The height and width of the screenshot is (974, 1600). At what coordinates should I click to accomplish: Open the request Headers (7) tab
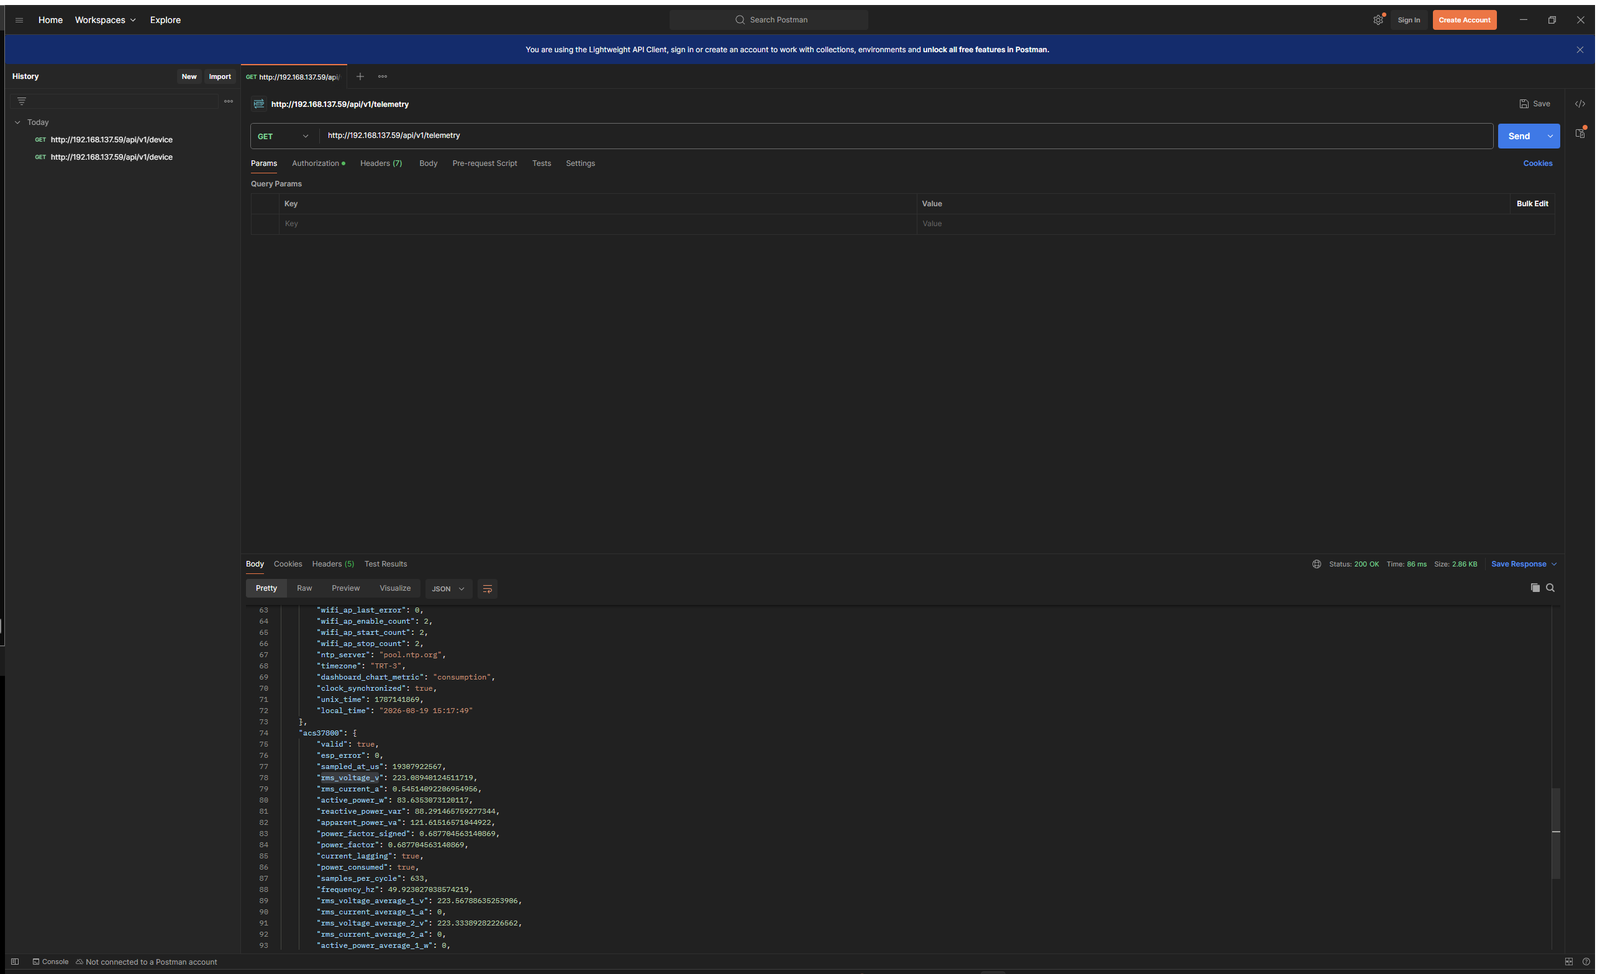[x=381, y=163]
